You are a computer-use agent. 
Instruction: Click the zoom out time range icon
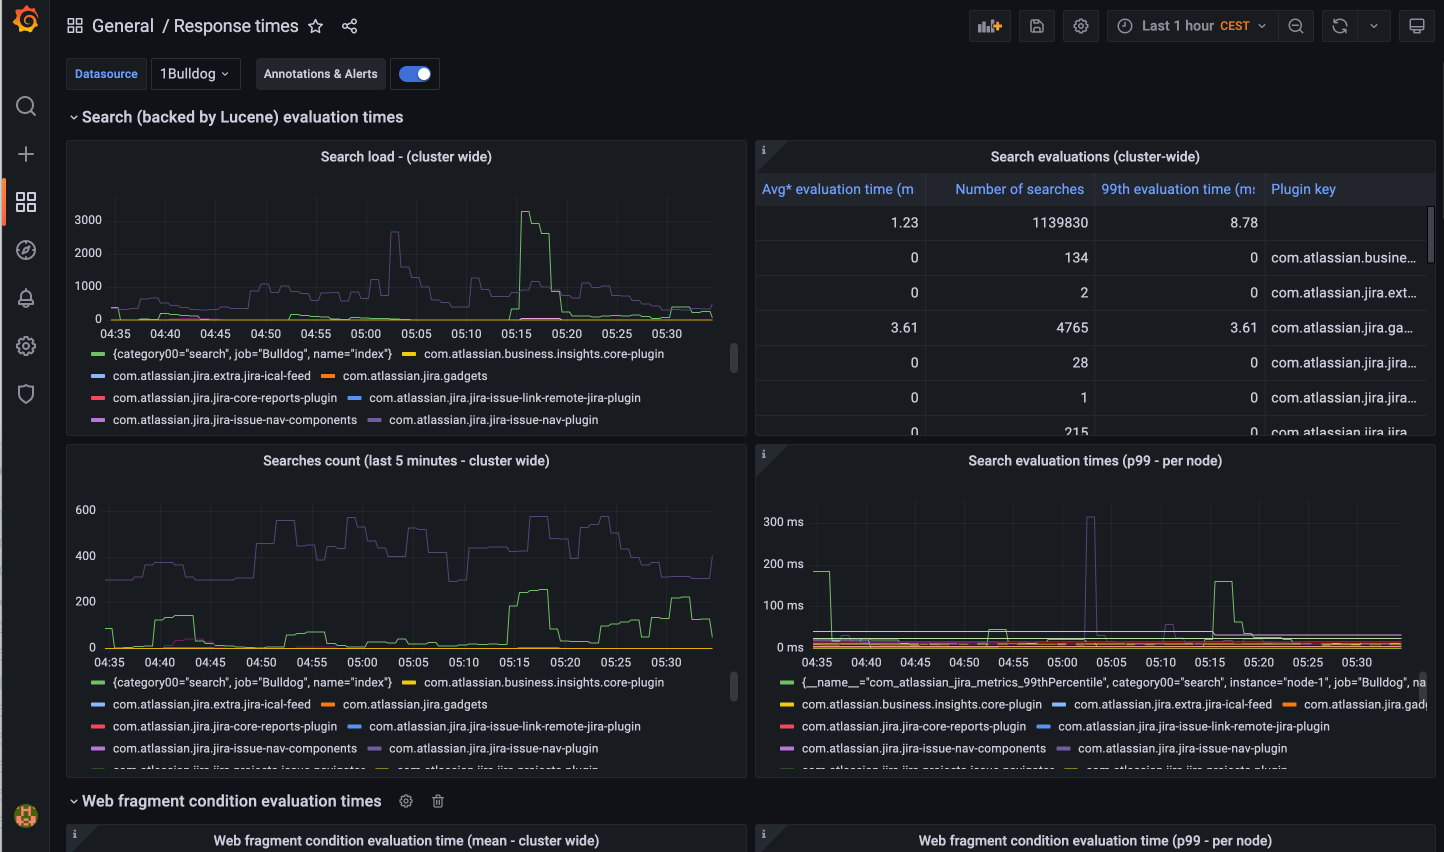pos(1296,26)
